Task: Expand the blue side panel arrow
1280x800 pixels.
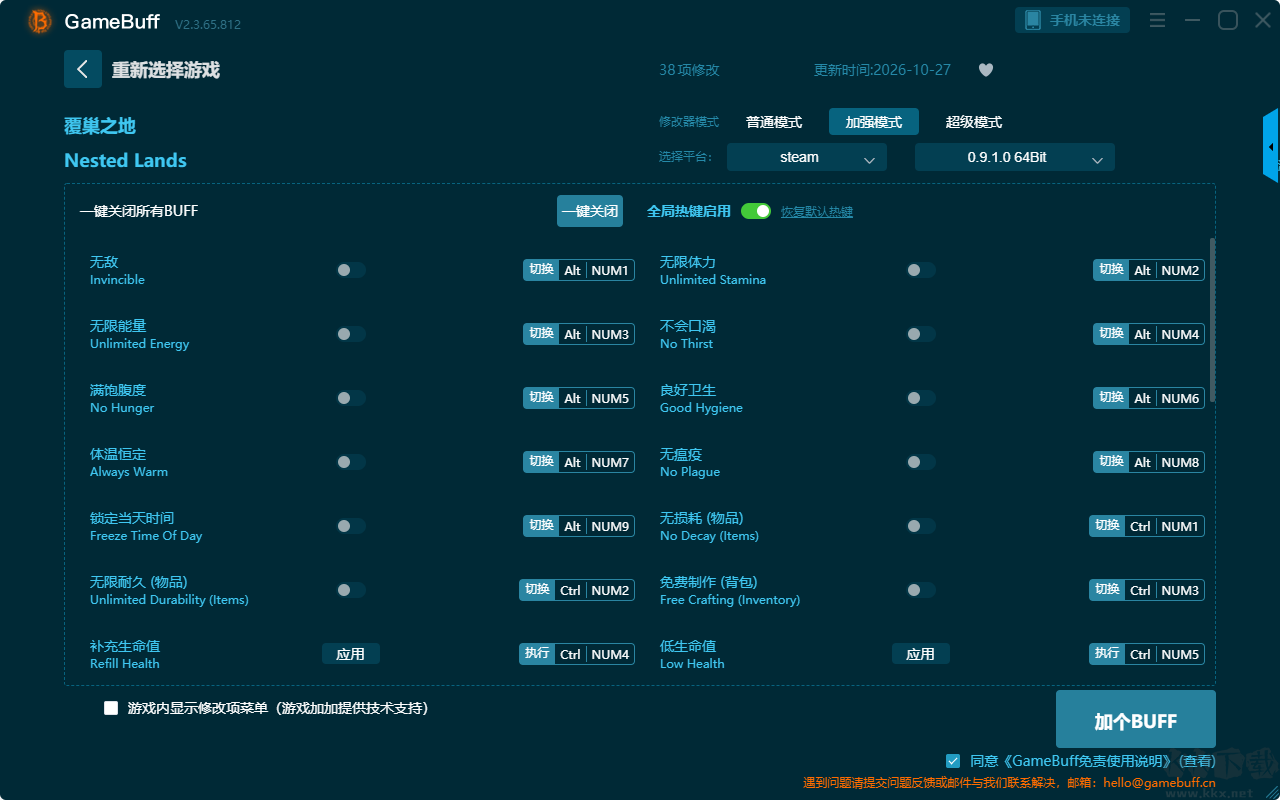Action: pyautogui.click(x=1271, y=146)
